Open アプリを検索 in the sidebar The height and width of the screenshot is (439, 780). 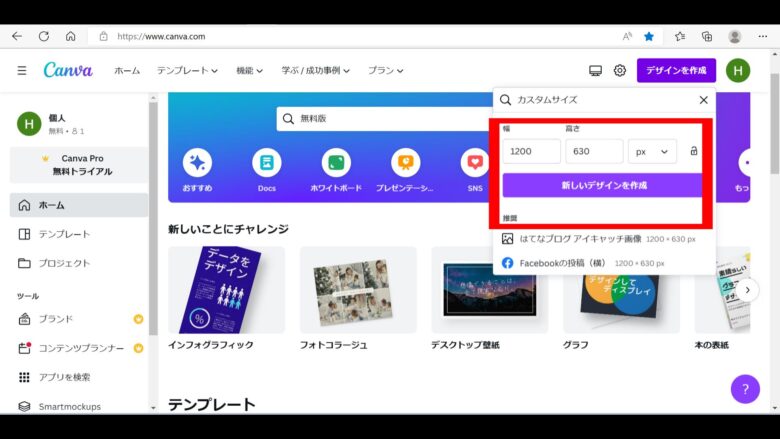tap(79, 377)
